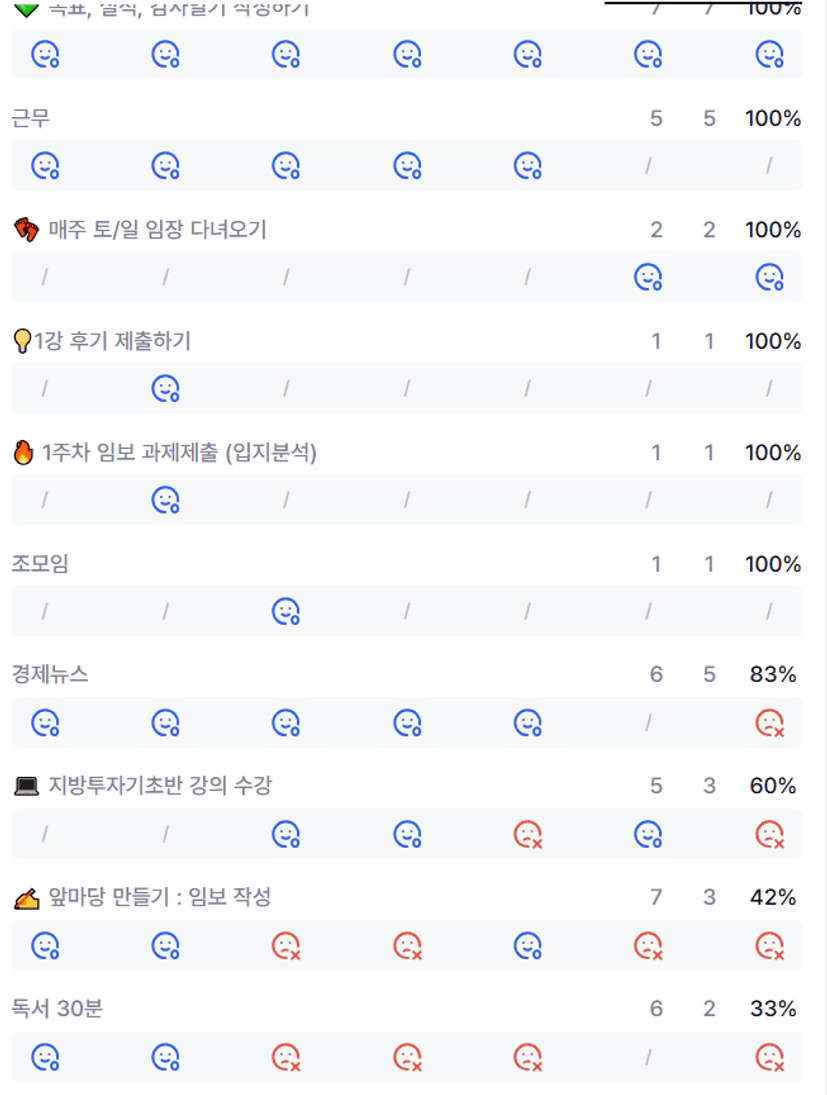Toggle the first day's smiley in 근무 row
The height and width of the screenshot is (1095, 827).
point(44,165)
